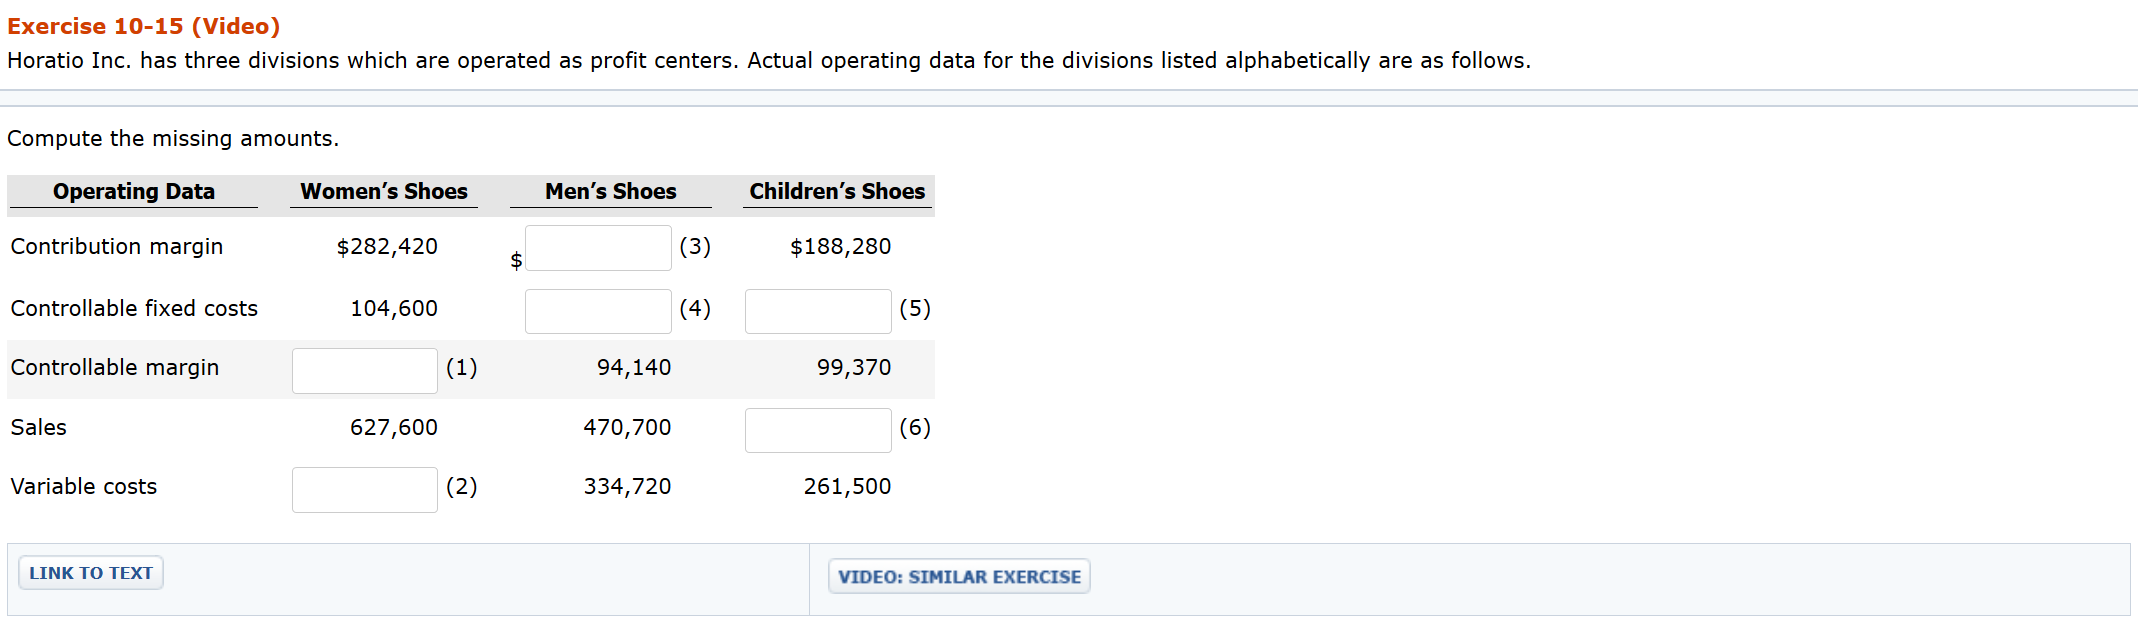Click the Men's Shoes contribution margin input (3)
Image resolution: width=2138 pixels, height=626 pixels.
click(598, 248)
